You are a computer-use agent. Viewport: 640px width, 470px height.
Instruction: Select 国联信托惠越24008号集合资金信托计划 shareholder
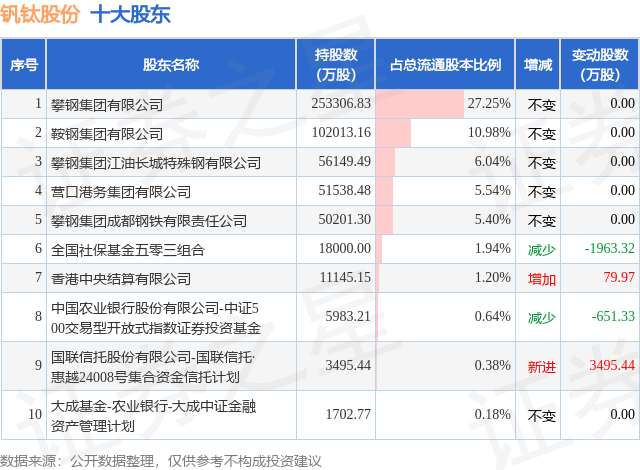click(153, 367)
